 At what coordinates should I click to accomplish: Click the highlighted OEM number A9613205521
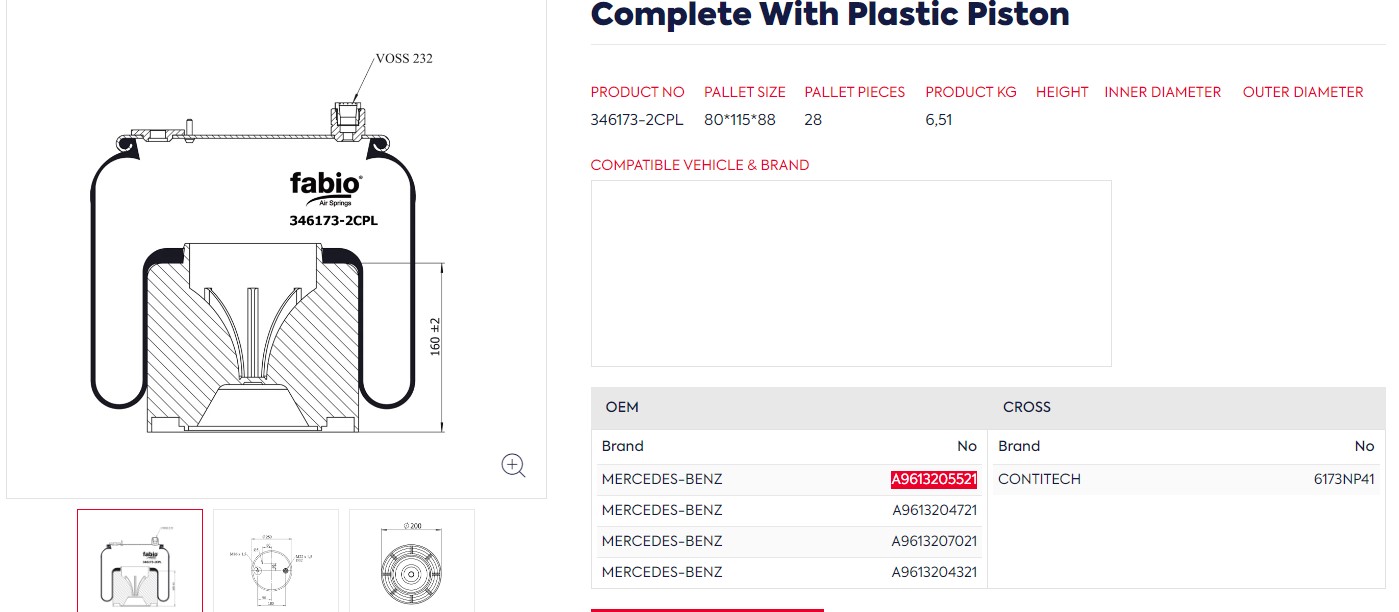click(933, 479)
